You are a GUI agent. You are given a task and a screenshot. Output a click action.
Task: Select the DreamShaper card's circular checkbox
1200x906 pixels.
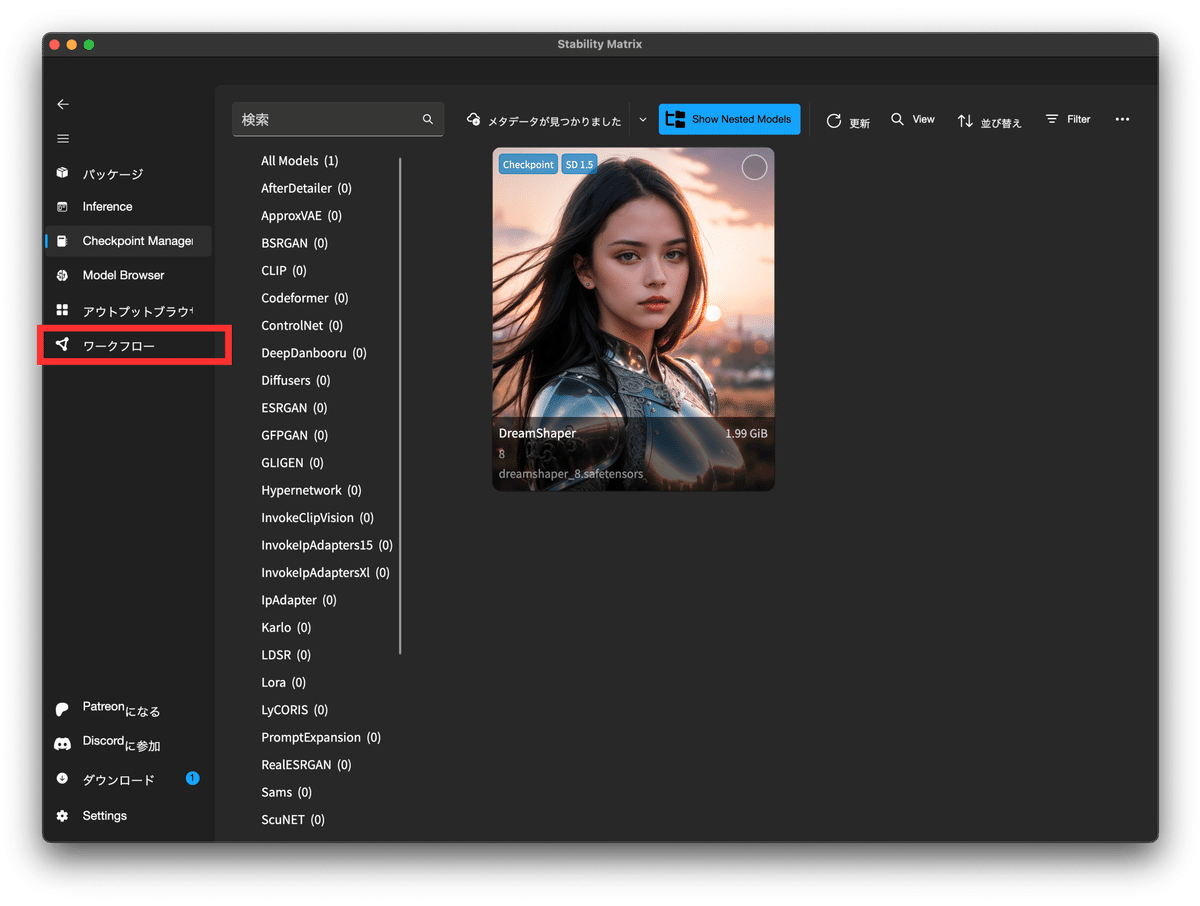tap(754, 167)
